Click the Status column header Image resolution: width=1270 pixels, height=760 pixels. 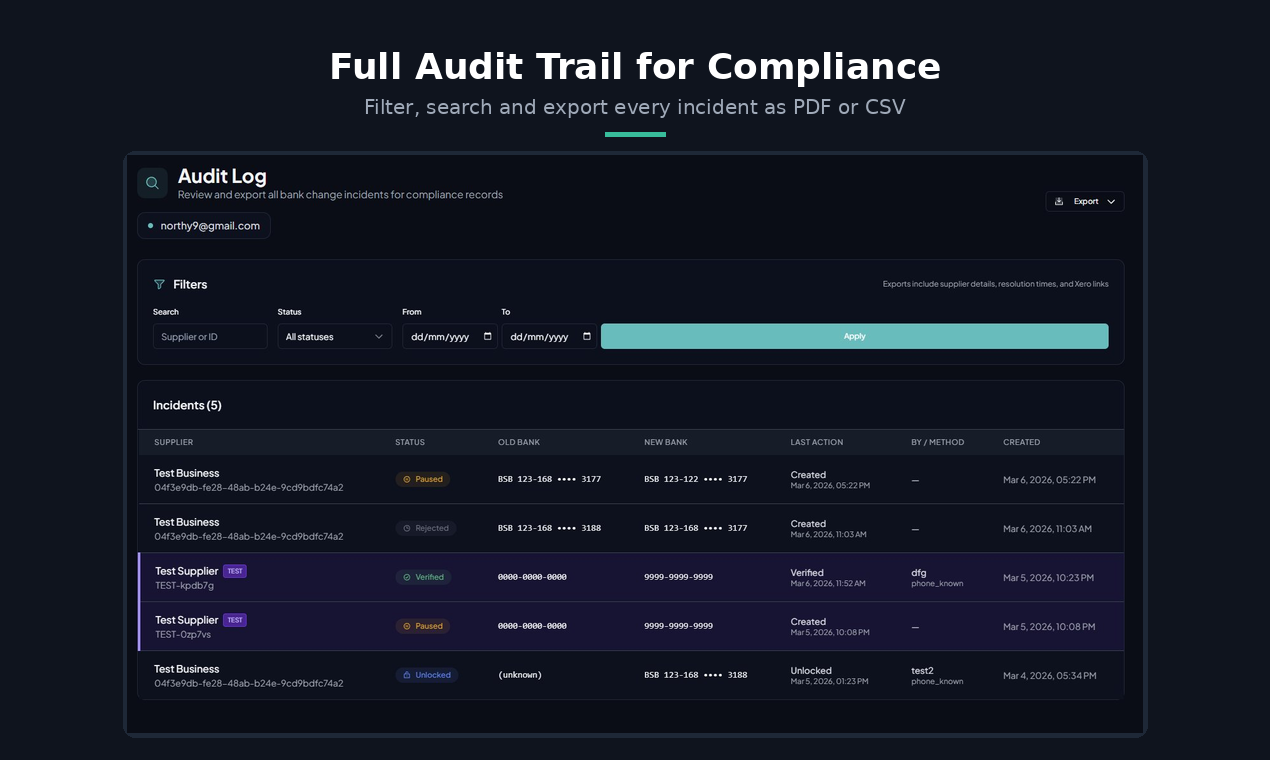(x=410, y=442)
